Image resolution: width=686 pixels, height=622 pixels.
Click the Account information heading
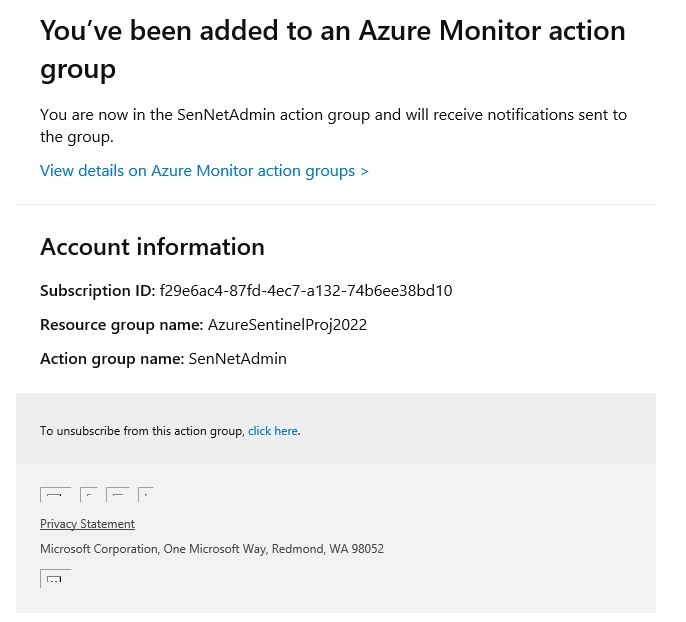point(152,247)
